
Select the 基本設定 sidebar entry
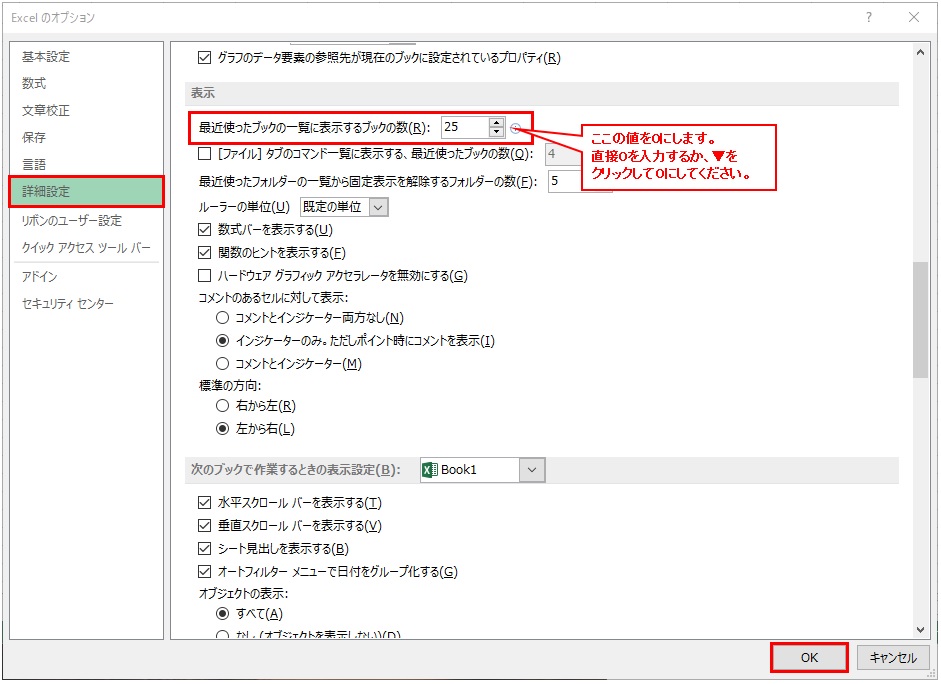point(48,58)
